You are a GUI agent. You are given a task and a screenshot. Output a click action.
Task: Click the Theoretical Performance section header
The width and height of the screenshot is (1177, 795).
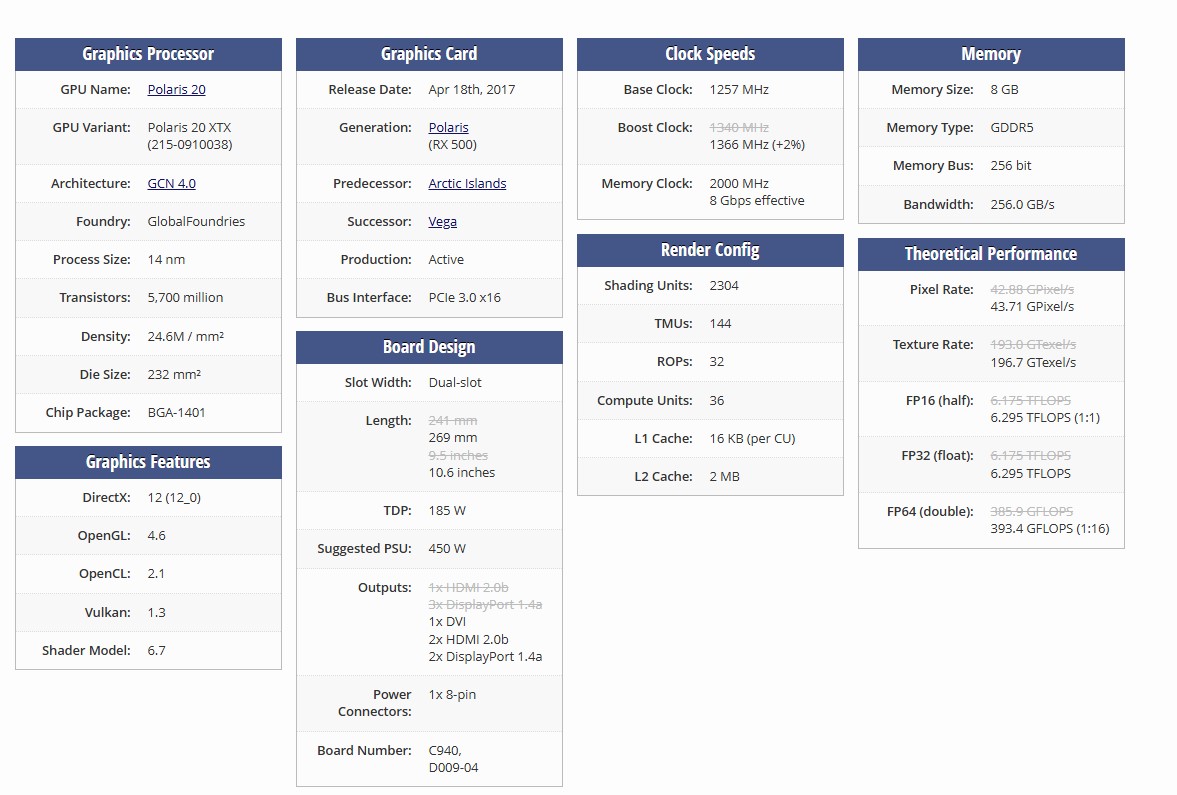coord(990,254)
